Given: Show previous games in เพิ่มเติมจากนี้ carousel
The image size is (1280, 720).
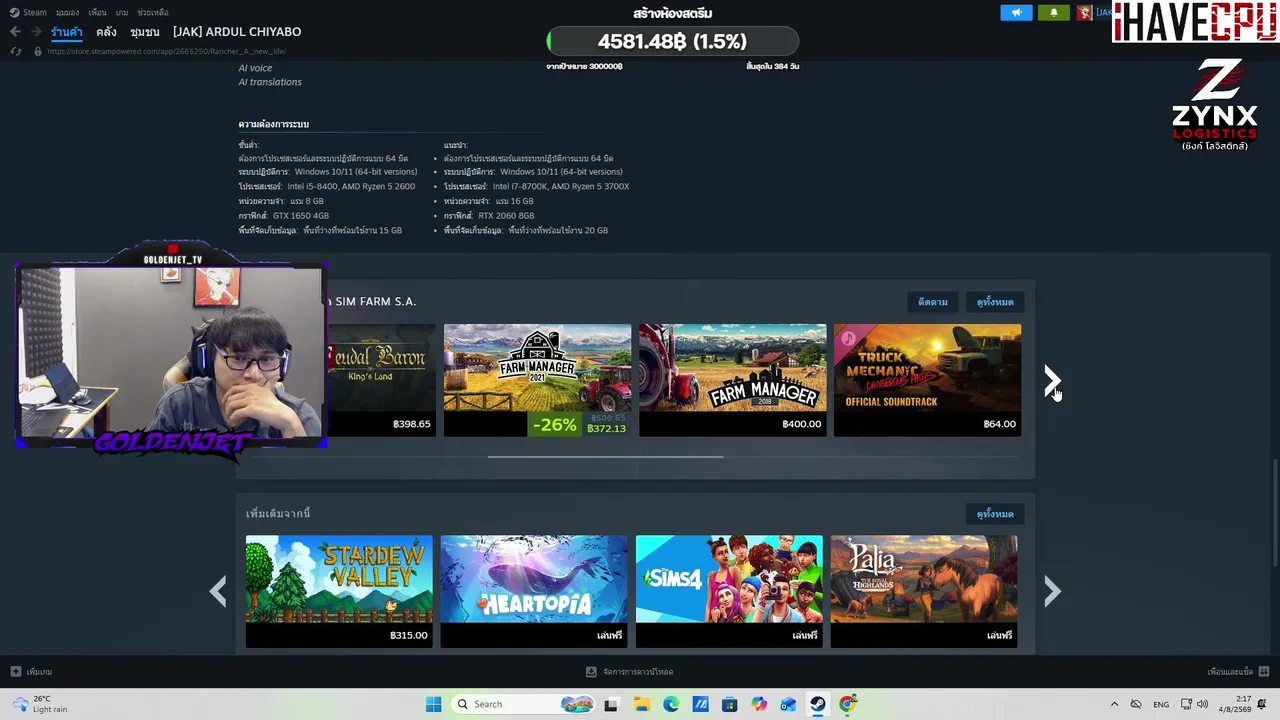Looking at the screenshot, I should (218, 592).
